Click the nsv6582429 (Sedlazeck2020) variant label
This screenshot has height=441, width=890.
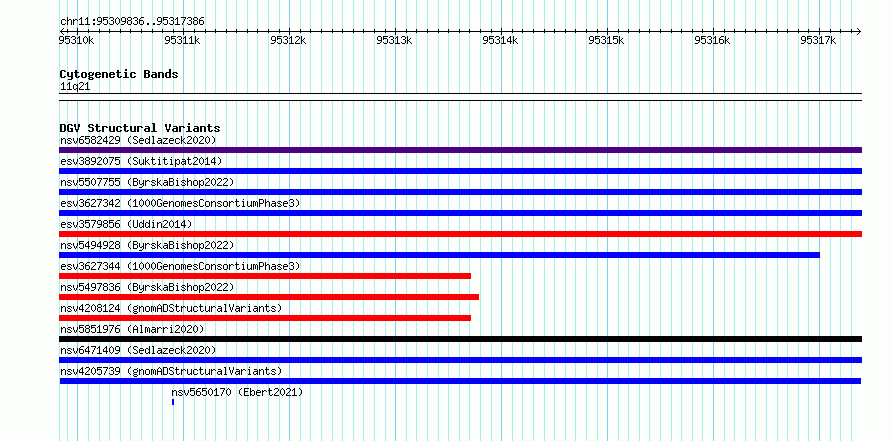(138, 140)
